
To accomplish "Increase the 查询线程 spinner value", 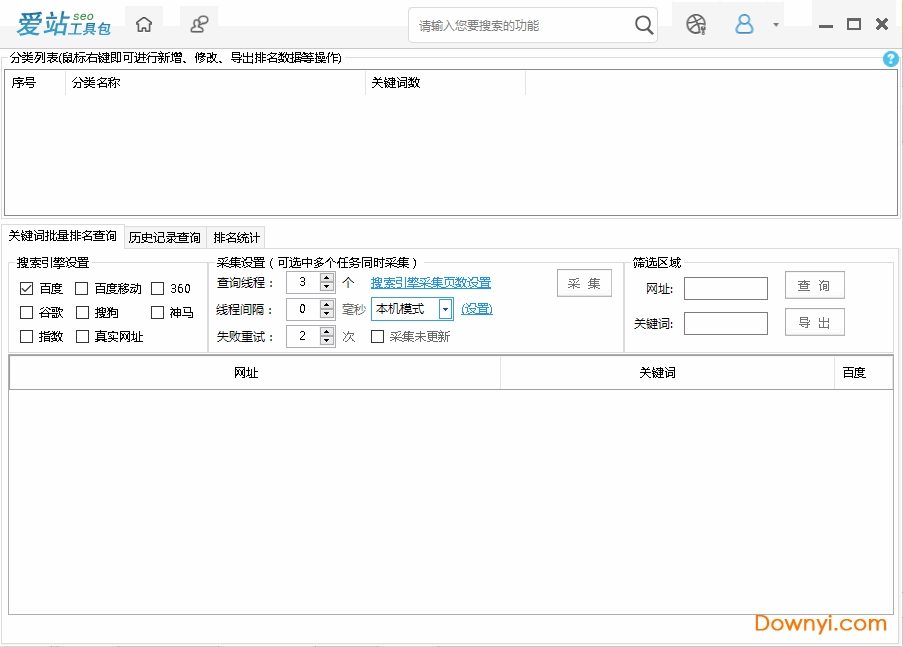I will tap(327, 278).
